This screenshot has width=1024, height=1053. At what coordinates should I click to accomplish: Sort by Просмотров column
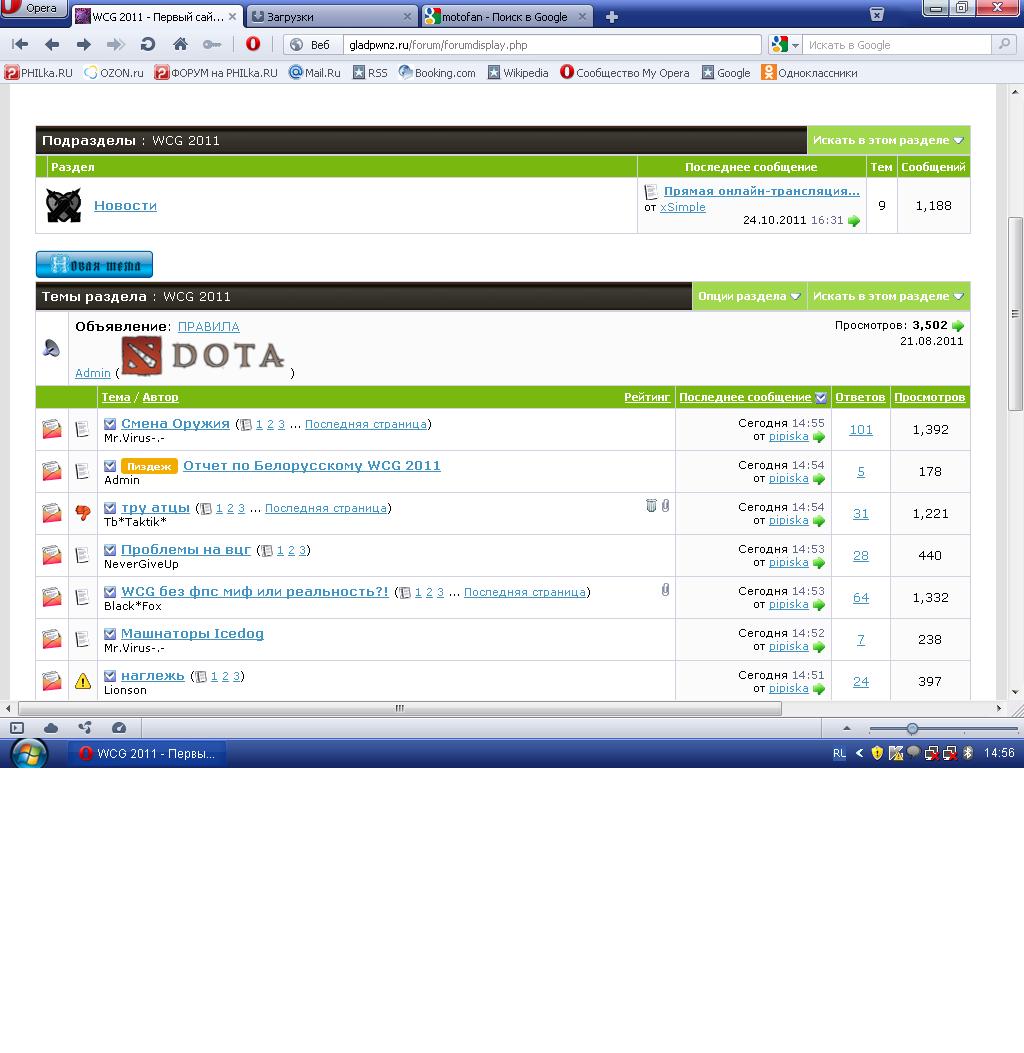pyautogui.click(x=929, y=397)
